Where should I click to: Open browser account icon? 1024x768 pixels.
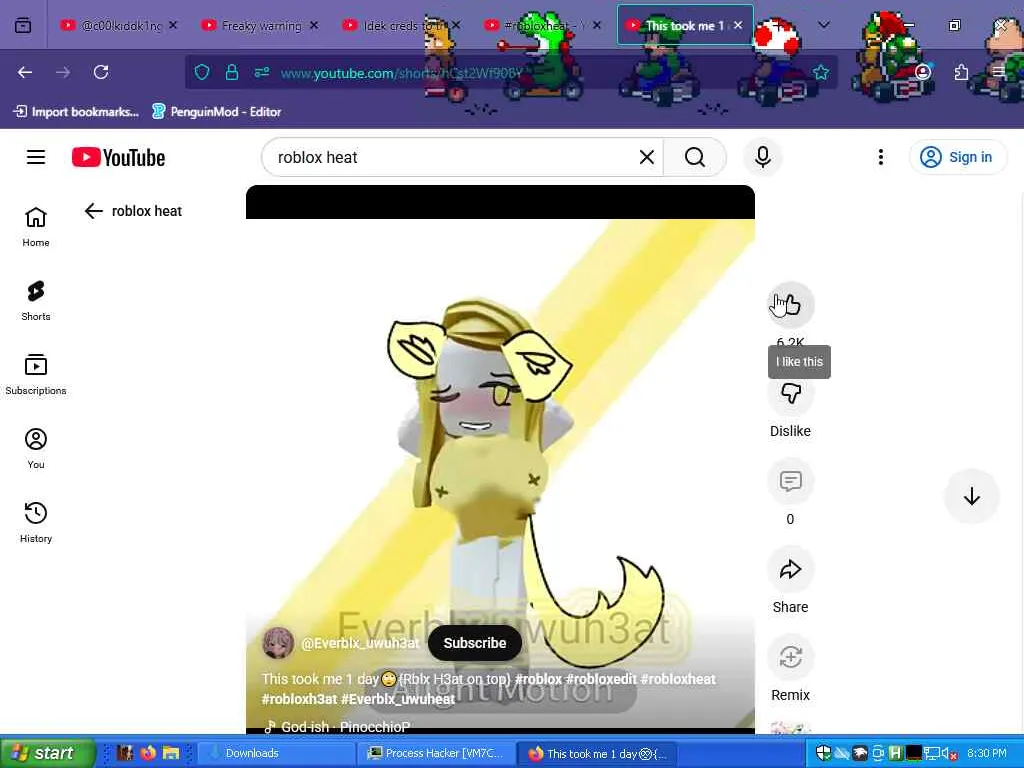[923, 72]
